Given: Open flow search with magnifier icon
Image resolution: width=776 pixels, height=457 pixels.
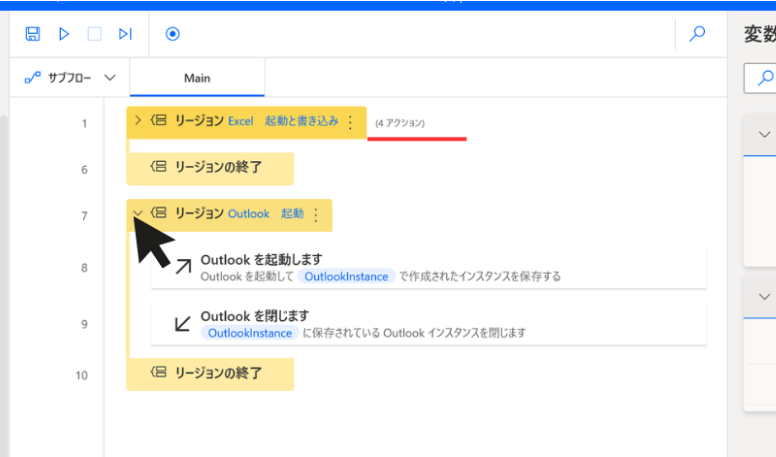Looking at the screenshot, I should tap(697, 34).
